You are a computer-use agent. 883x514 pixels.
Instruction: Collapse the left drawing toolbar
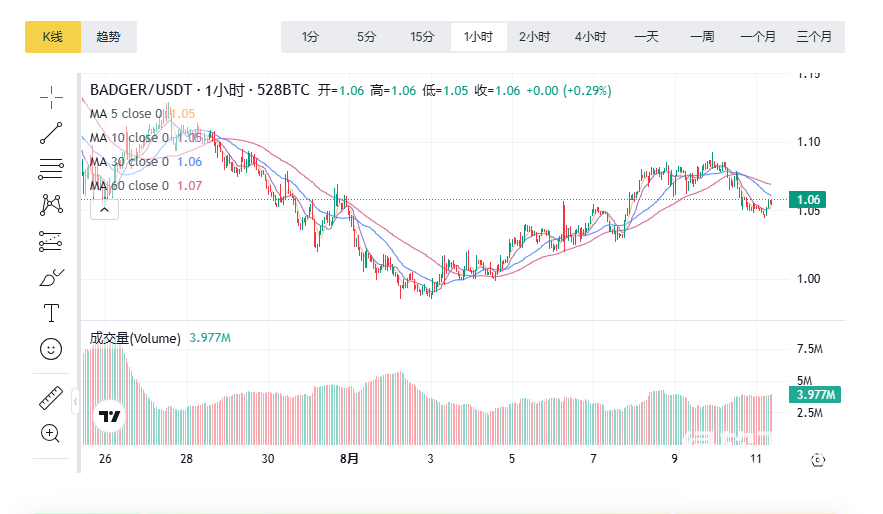(76, 402)
